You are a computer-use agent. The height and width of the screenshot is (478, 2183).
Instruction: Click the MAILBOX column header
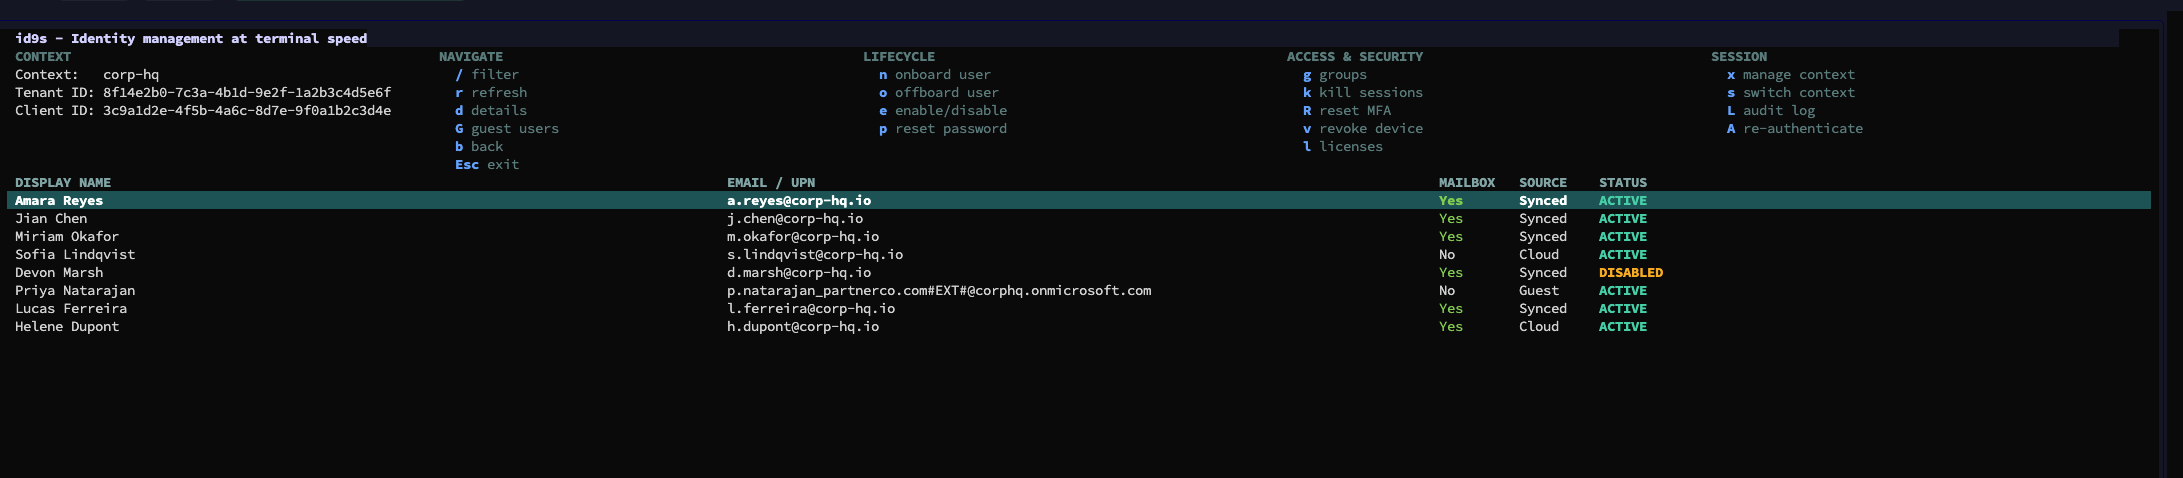[1467, 183]
